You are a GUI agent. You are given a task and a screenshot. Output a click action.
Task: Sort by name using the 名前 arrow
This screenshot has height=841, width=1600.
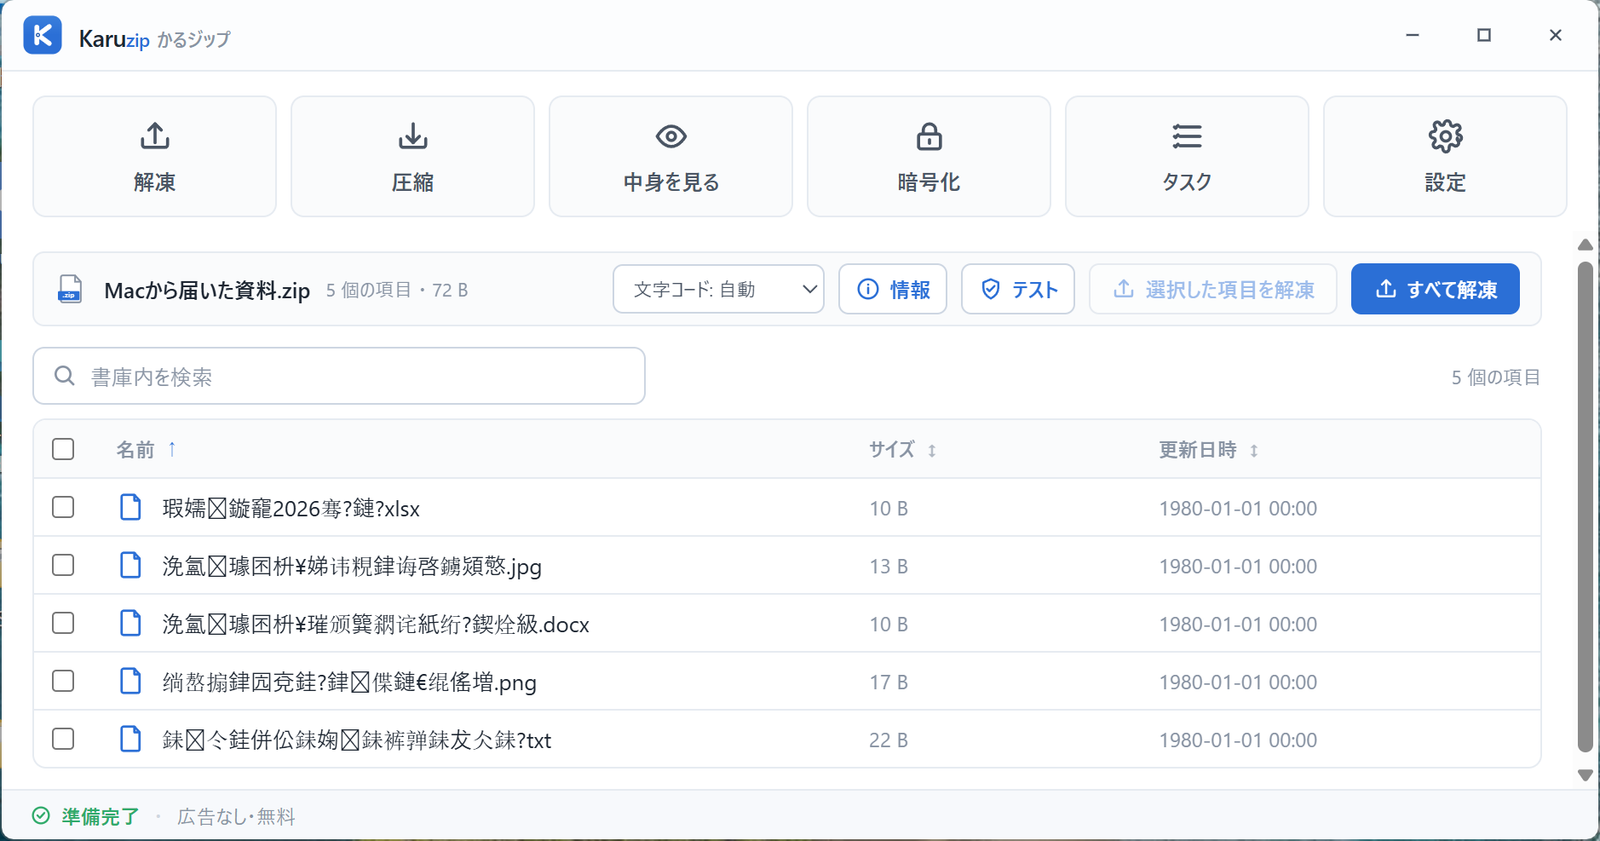[172, 449]
